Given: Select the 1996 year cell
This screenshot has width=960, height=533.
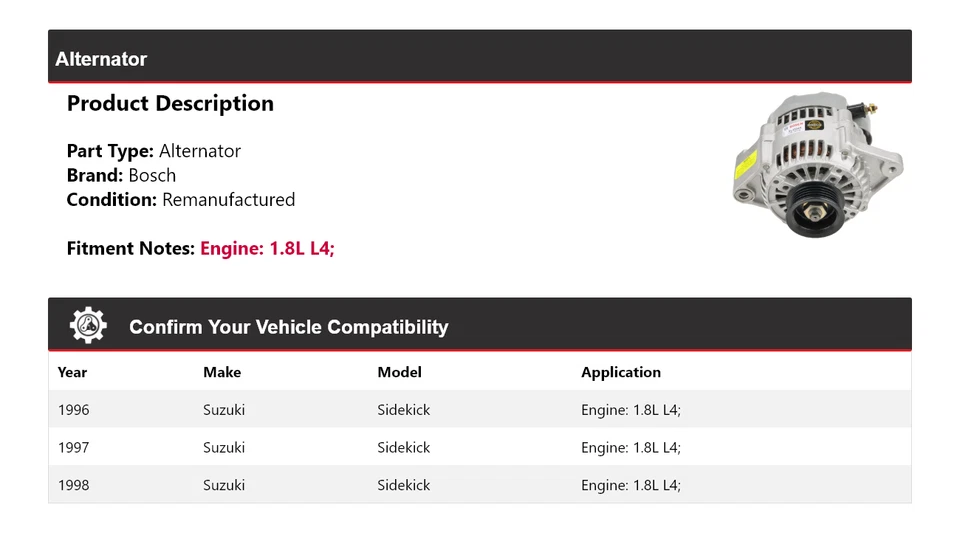Looking at the screenshot, I should (73, 410).
